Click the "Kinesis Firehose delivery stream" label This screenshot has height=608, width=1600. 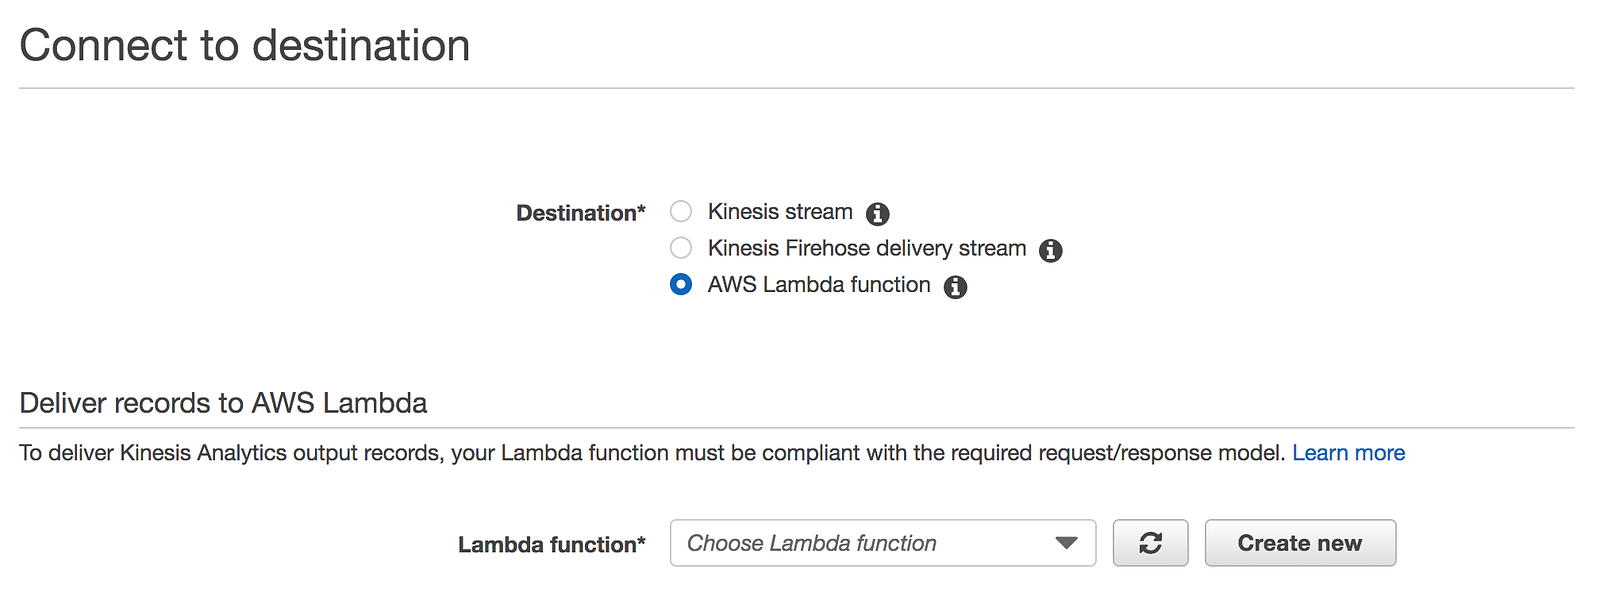point(866,248)
